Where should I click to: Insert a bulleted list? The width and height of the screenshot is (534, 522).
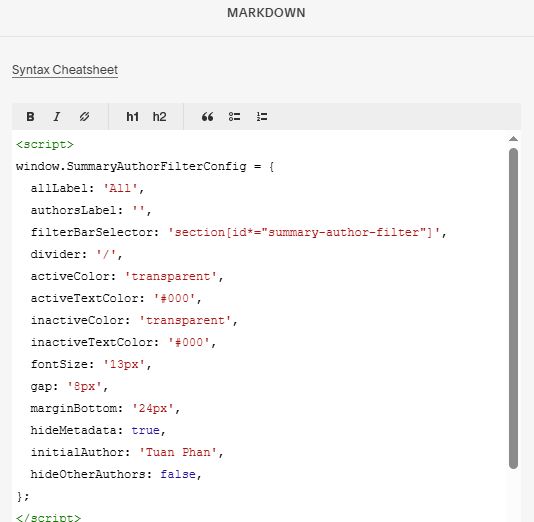234,117
